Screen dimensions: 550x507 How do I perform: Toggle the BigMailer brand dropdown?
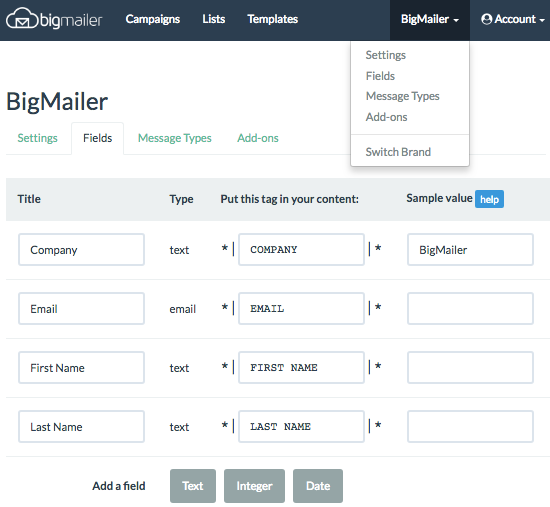pos(430,20)
